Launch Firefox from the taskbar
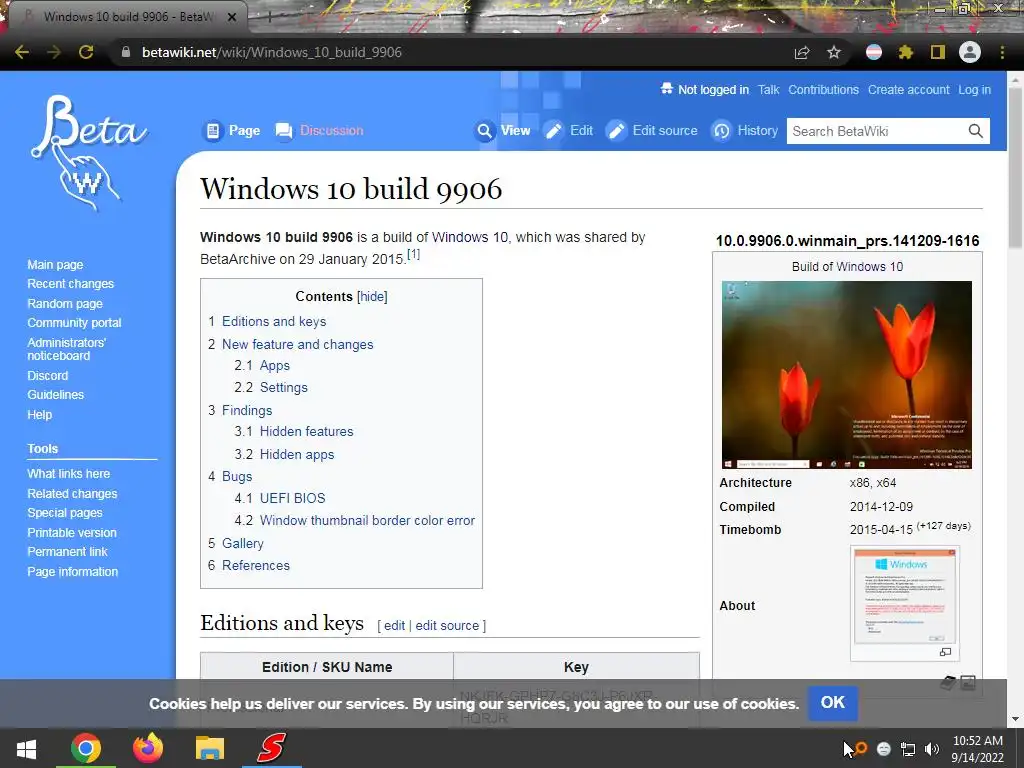The width and height of the screenshot is (1024, 768). pyautogui.click(x=148, y=748)
